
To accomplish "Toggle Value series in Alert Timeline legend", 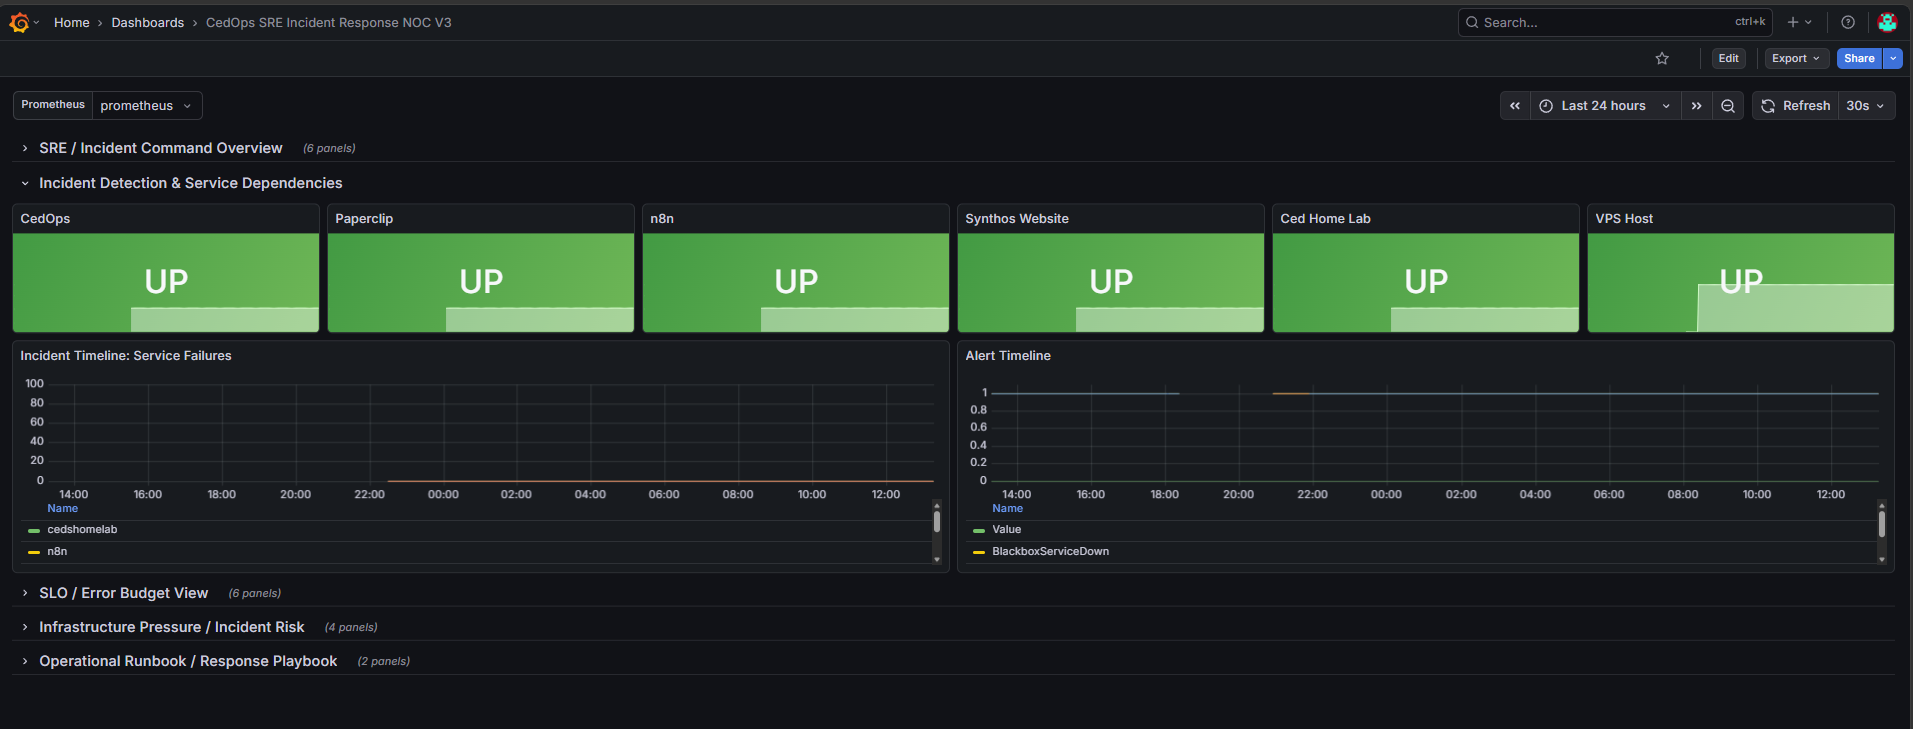I will tap(1007, 530).
